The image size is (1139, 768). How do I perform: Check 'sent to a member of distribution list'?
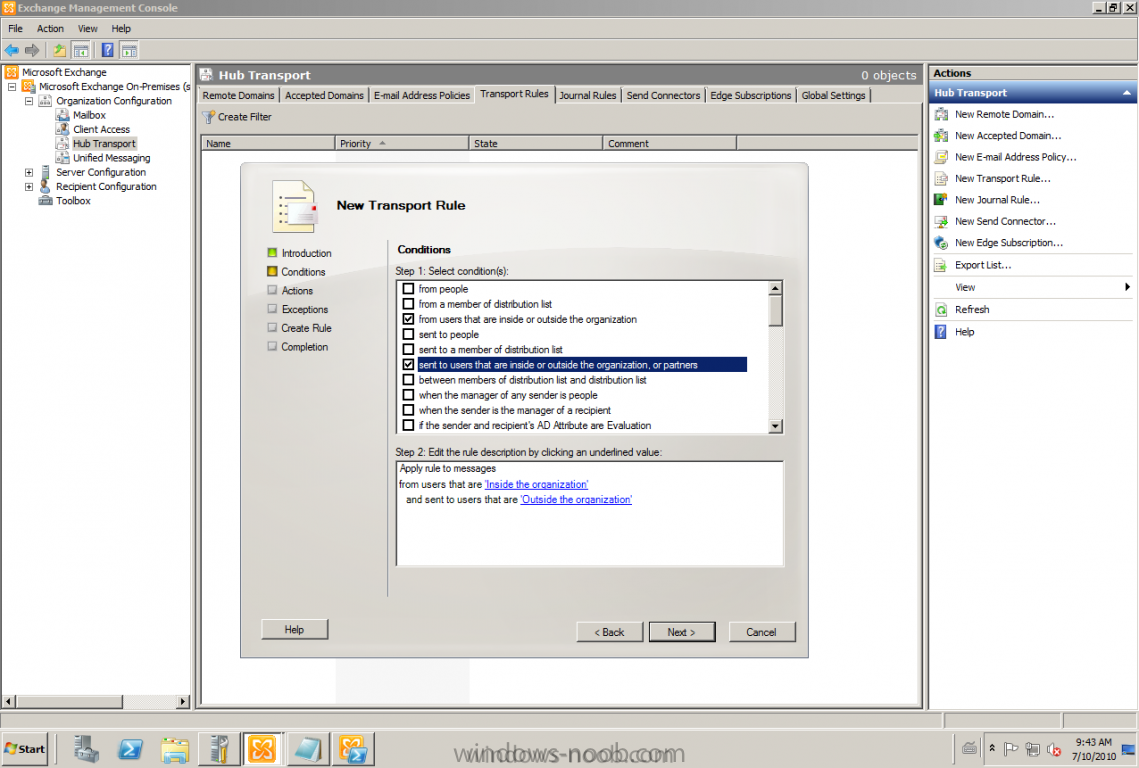click(x=408, y=349)
